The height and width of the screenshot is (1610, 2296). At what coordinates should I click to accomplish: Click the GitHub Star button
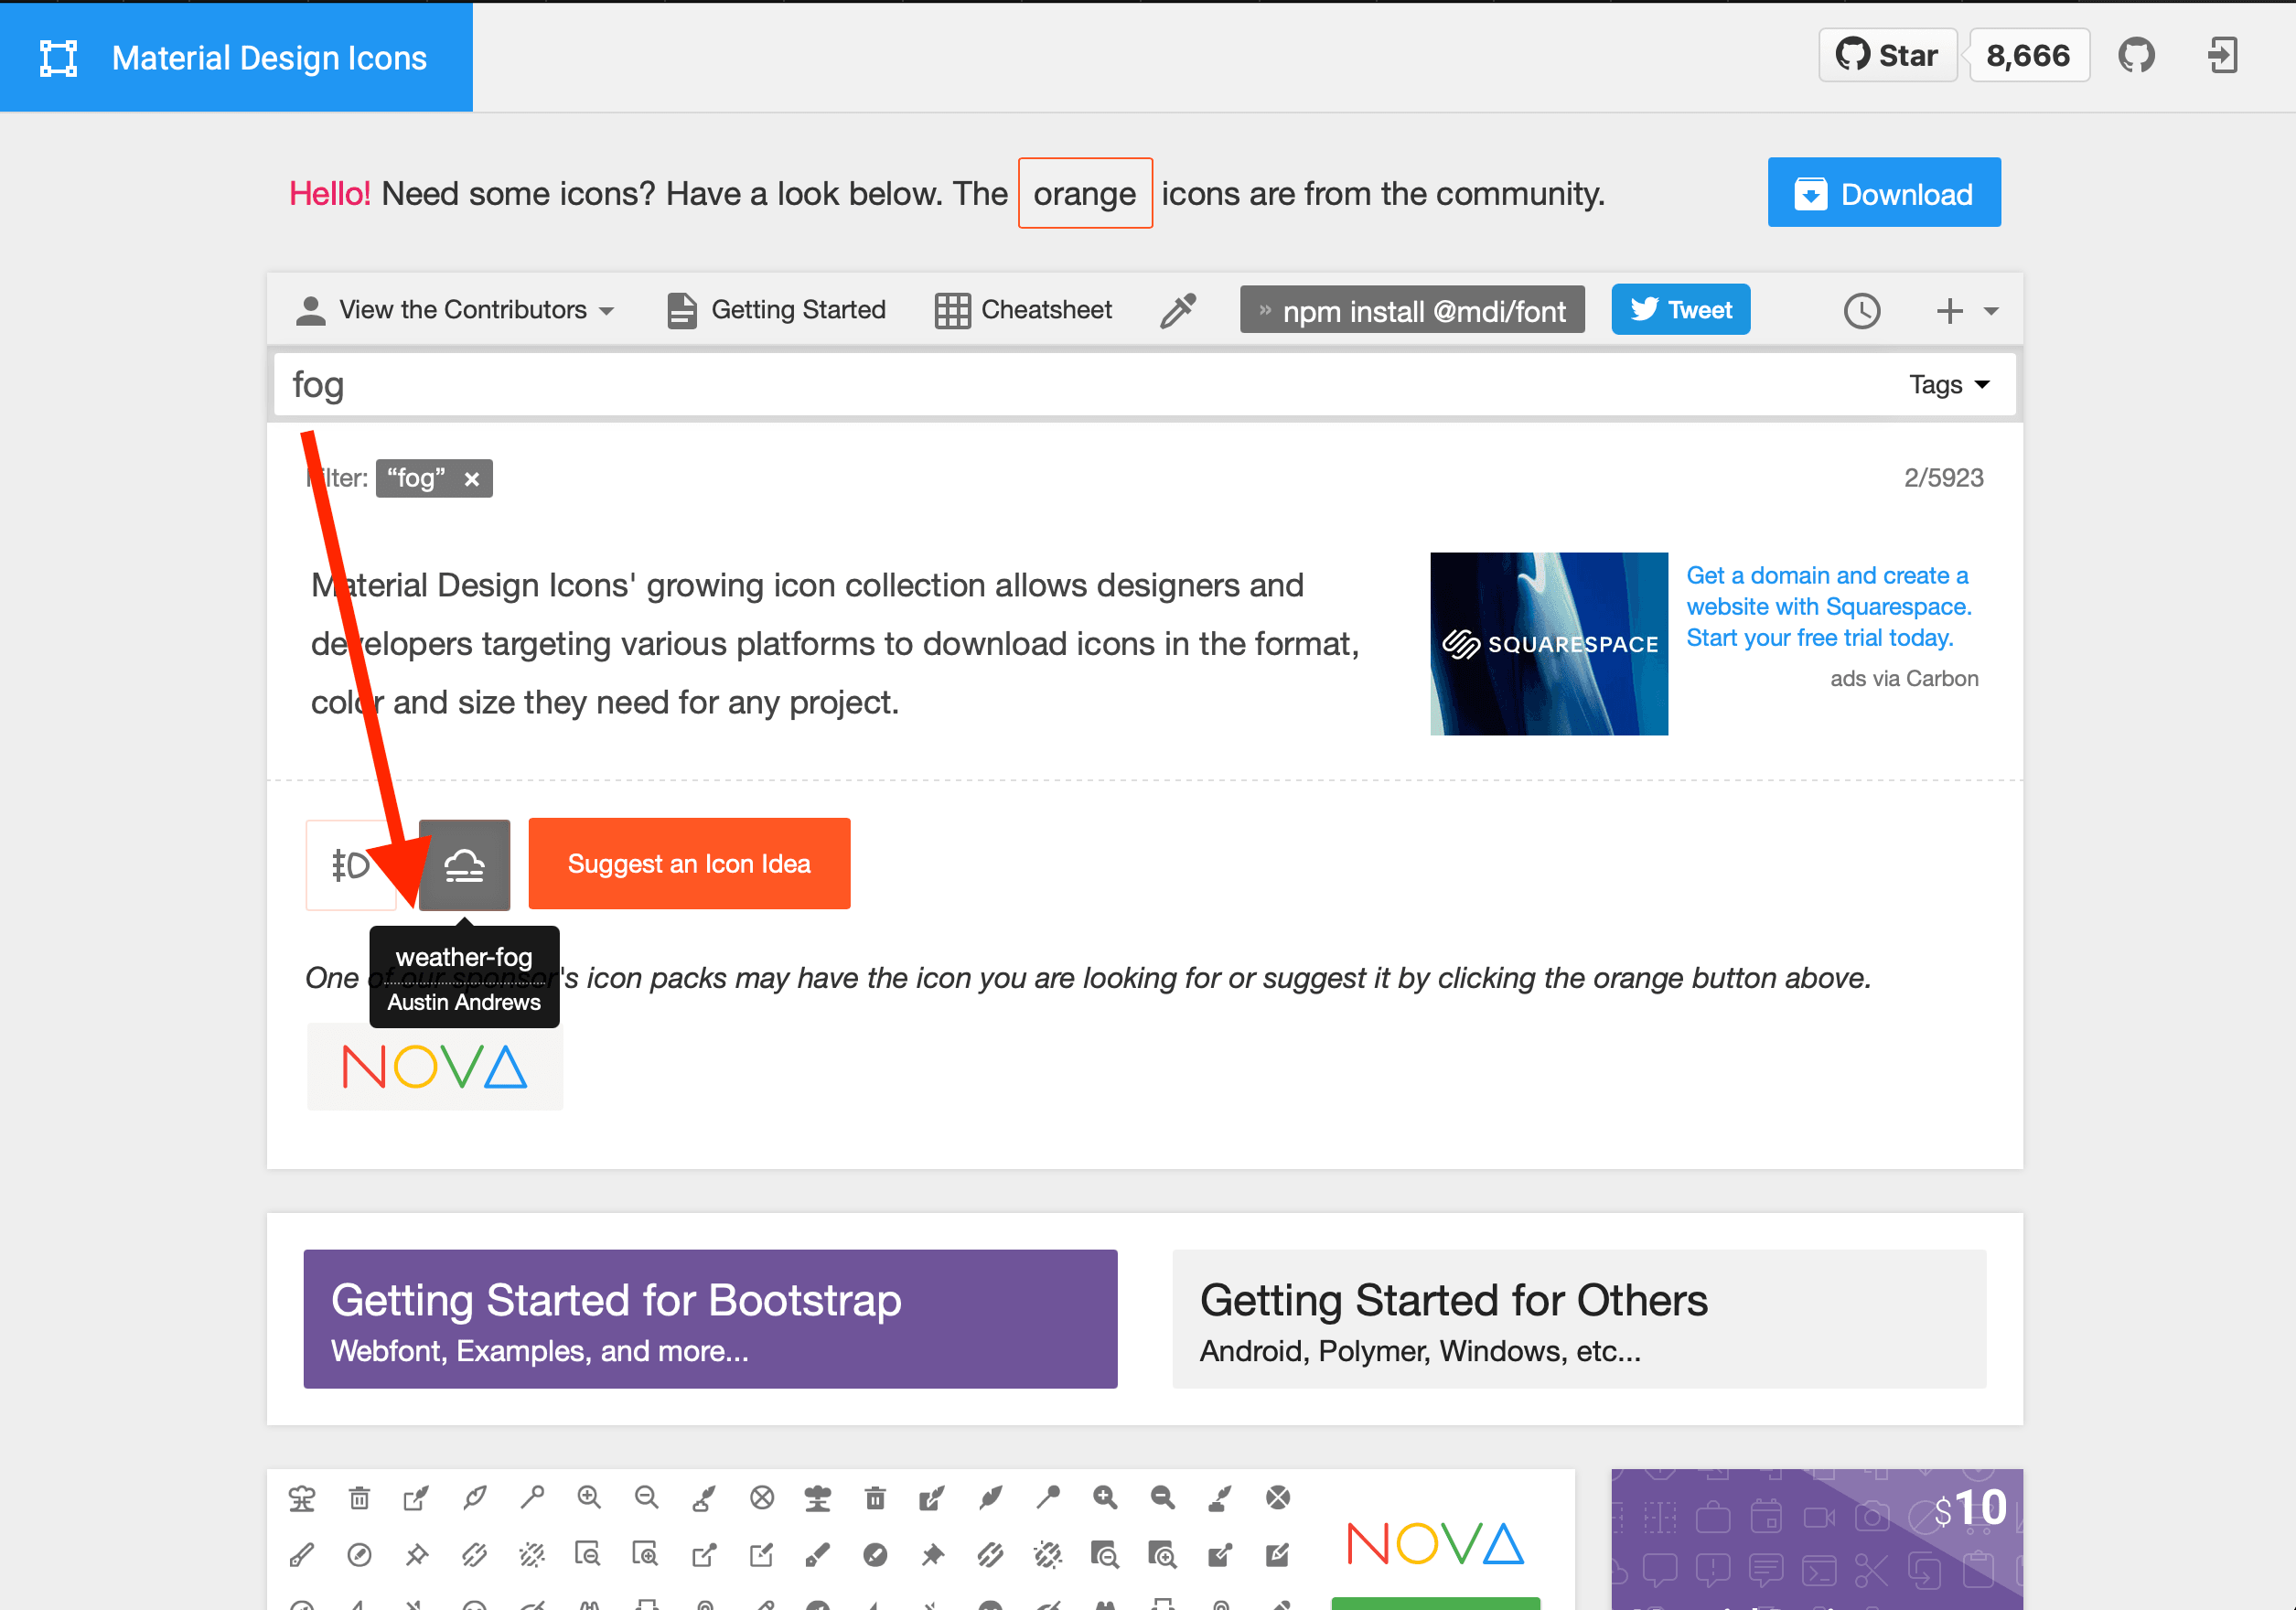point(1887,55)
